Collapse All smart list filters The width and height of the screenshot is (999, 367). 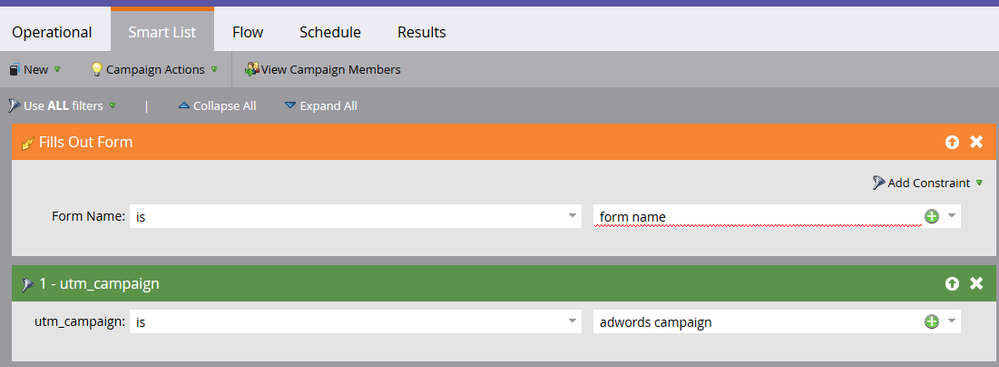217,106
